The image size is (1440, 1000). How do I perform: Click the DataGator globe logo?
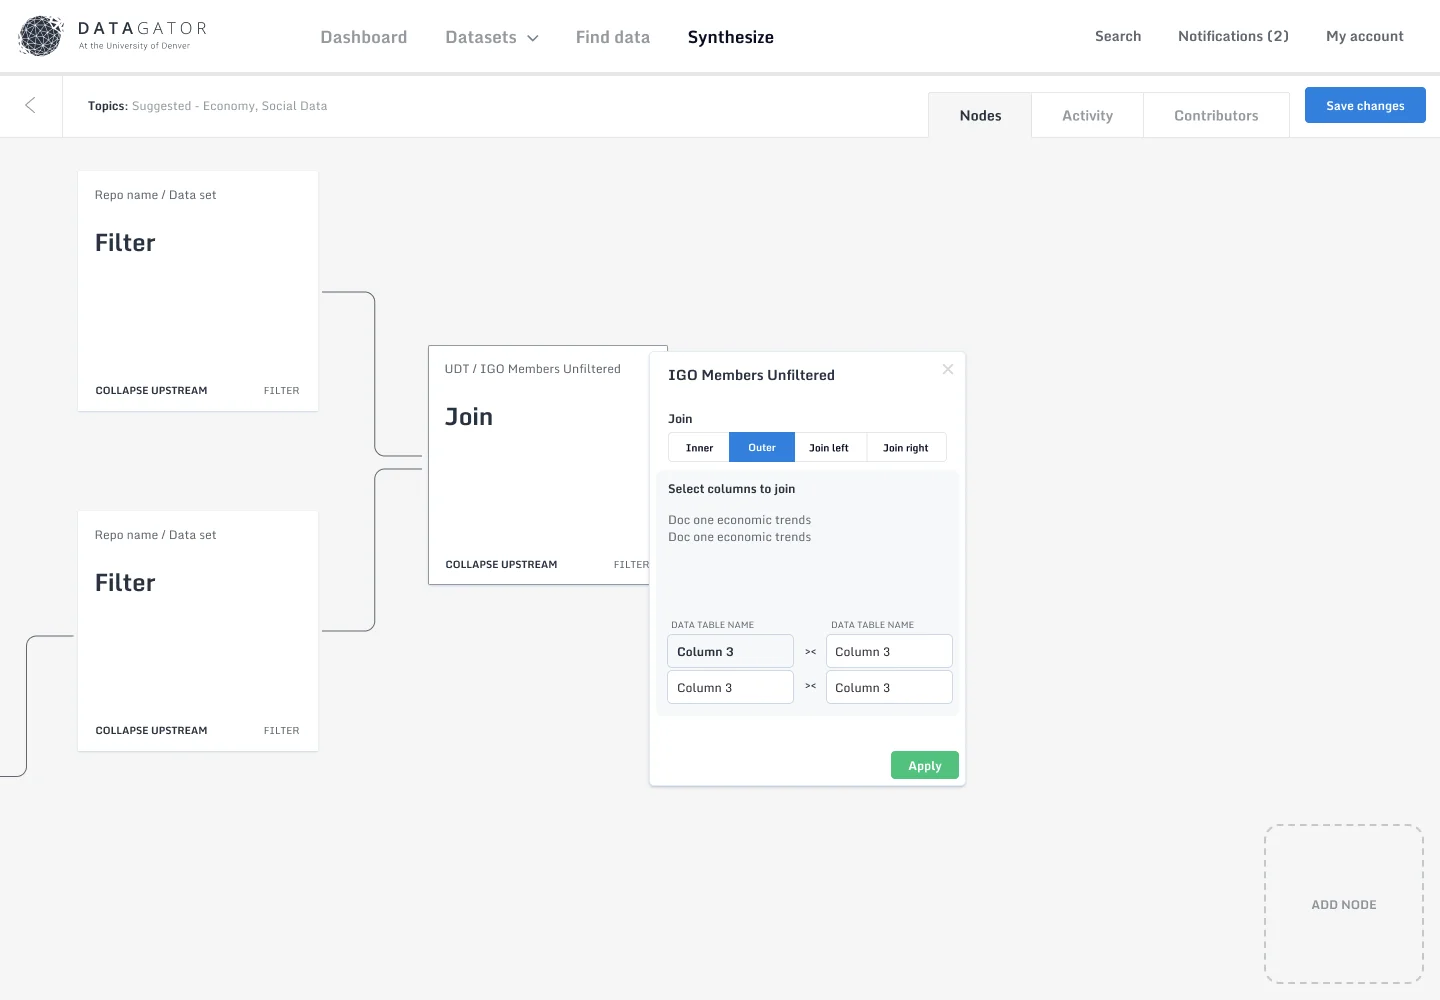tap(41, 36)
